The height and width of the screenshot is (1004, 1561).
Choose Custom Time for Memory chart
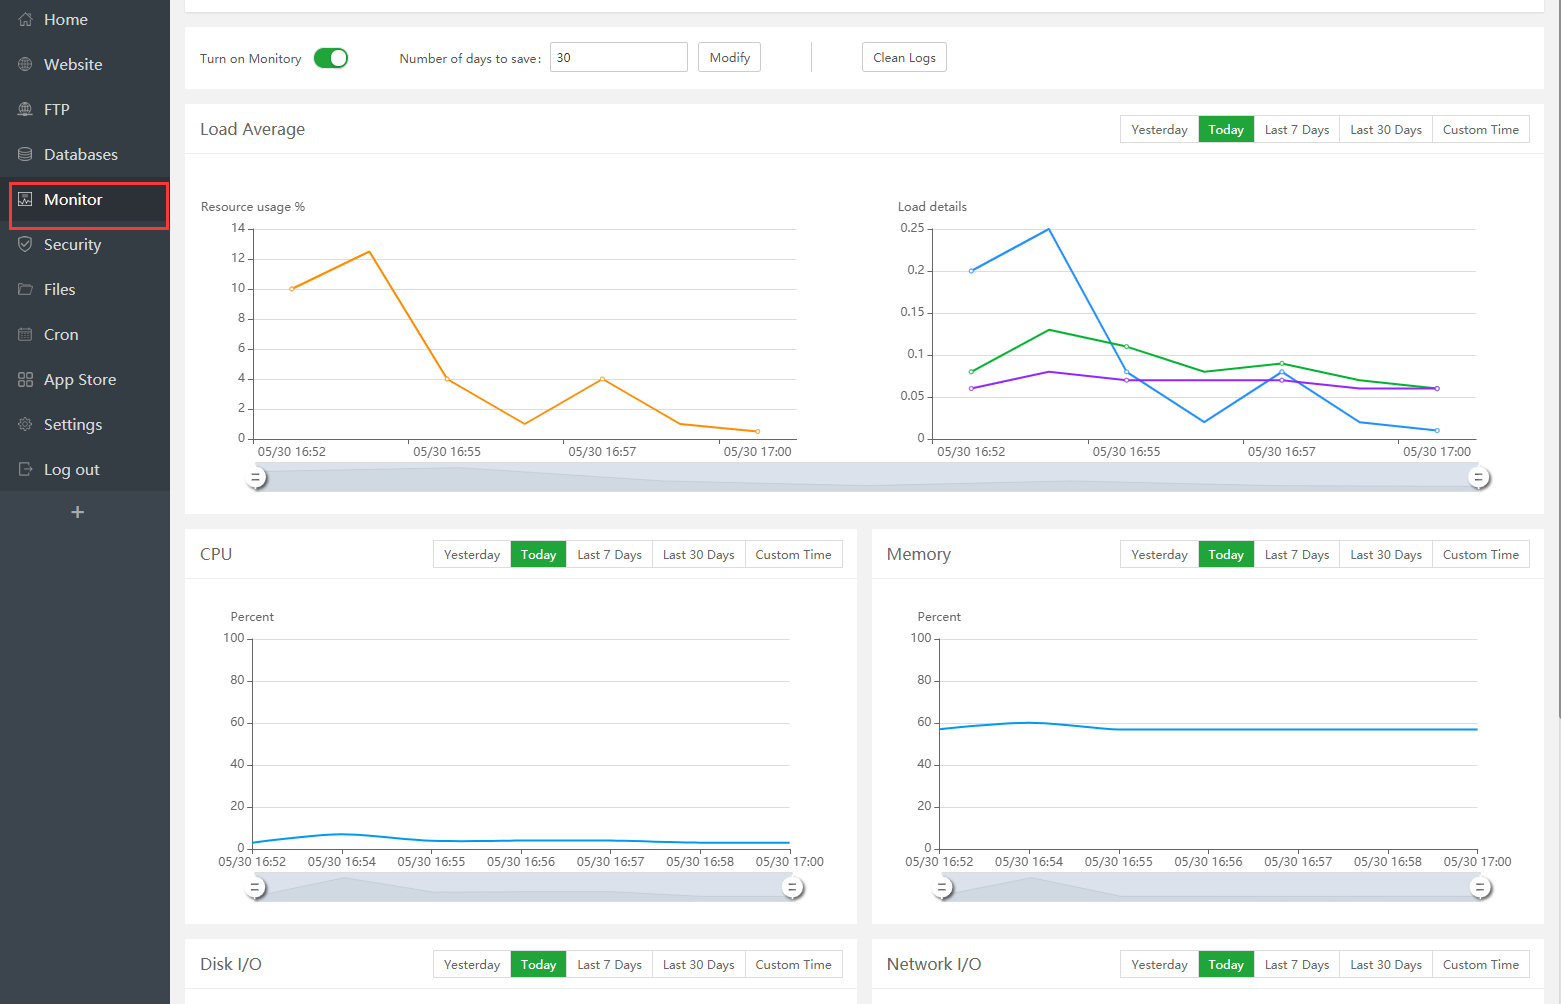pos(1480,555)
